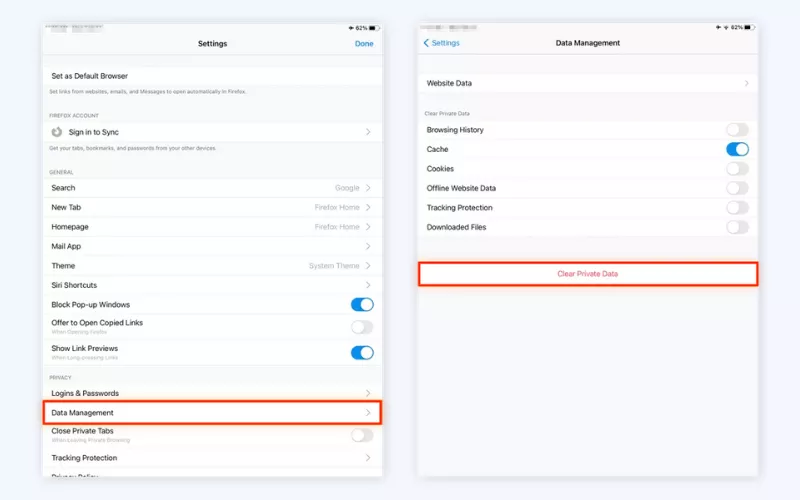Turn off Cache toggle
This screenshot has width=800, height=500.
click(x=737, y=149)
